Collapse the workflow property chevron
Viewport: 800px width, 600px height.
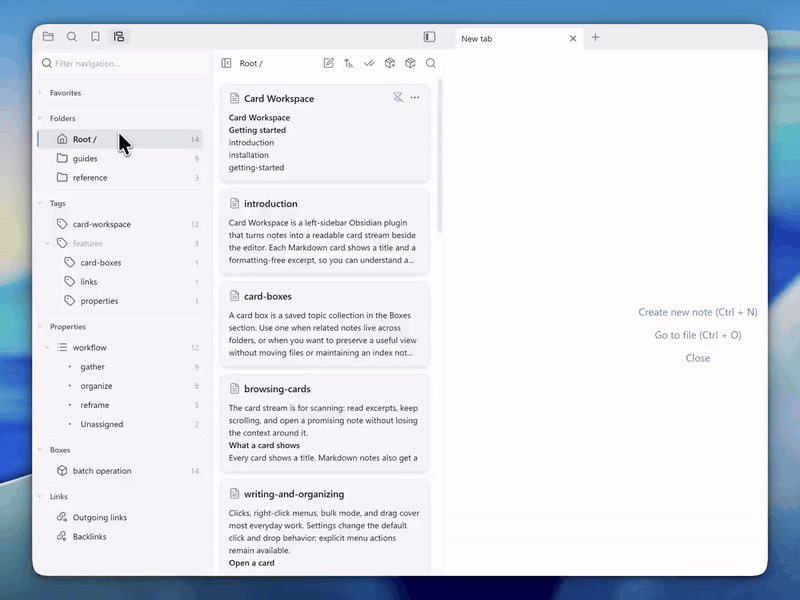(47, 347)
